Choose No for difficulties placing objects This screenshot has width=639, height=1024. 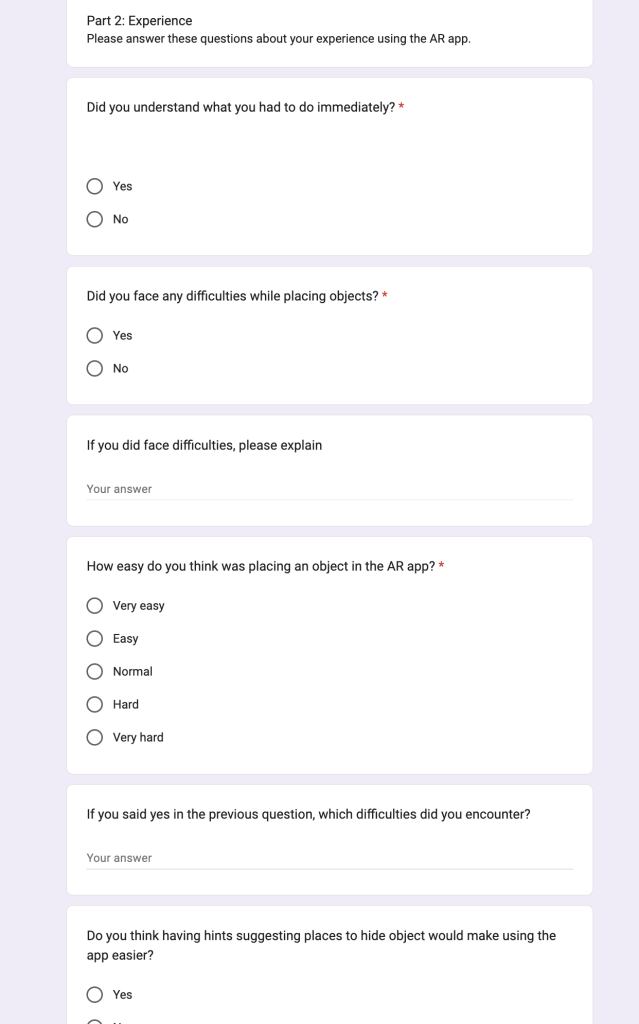tap(95, 368)
